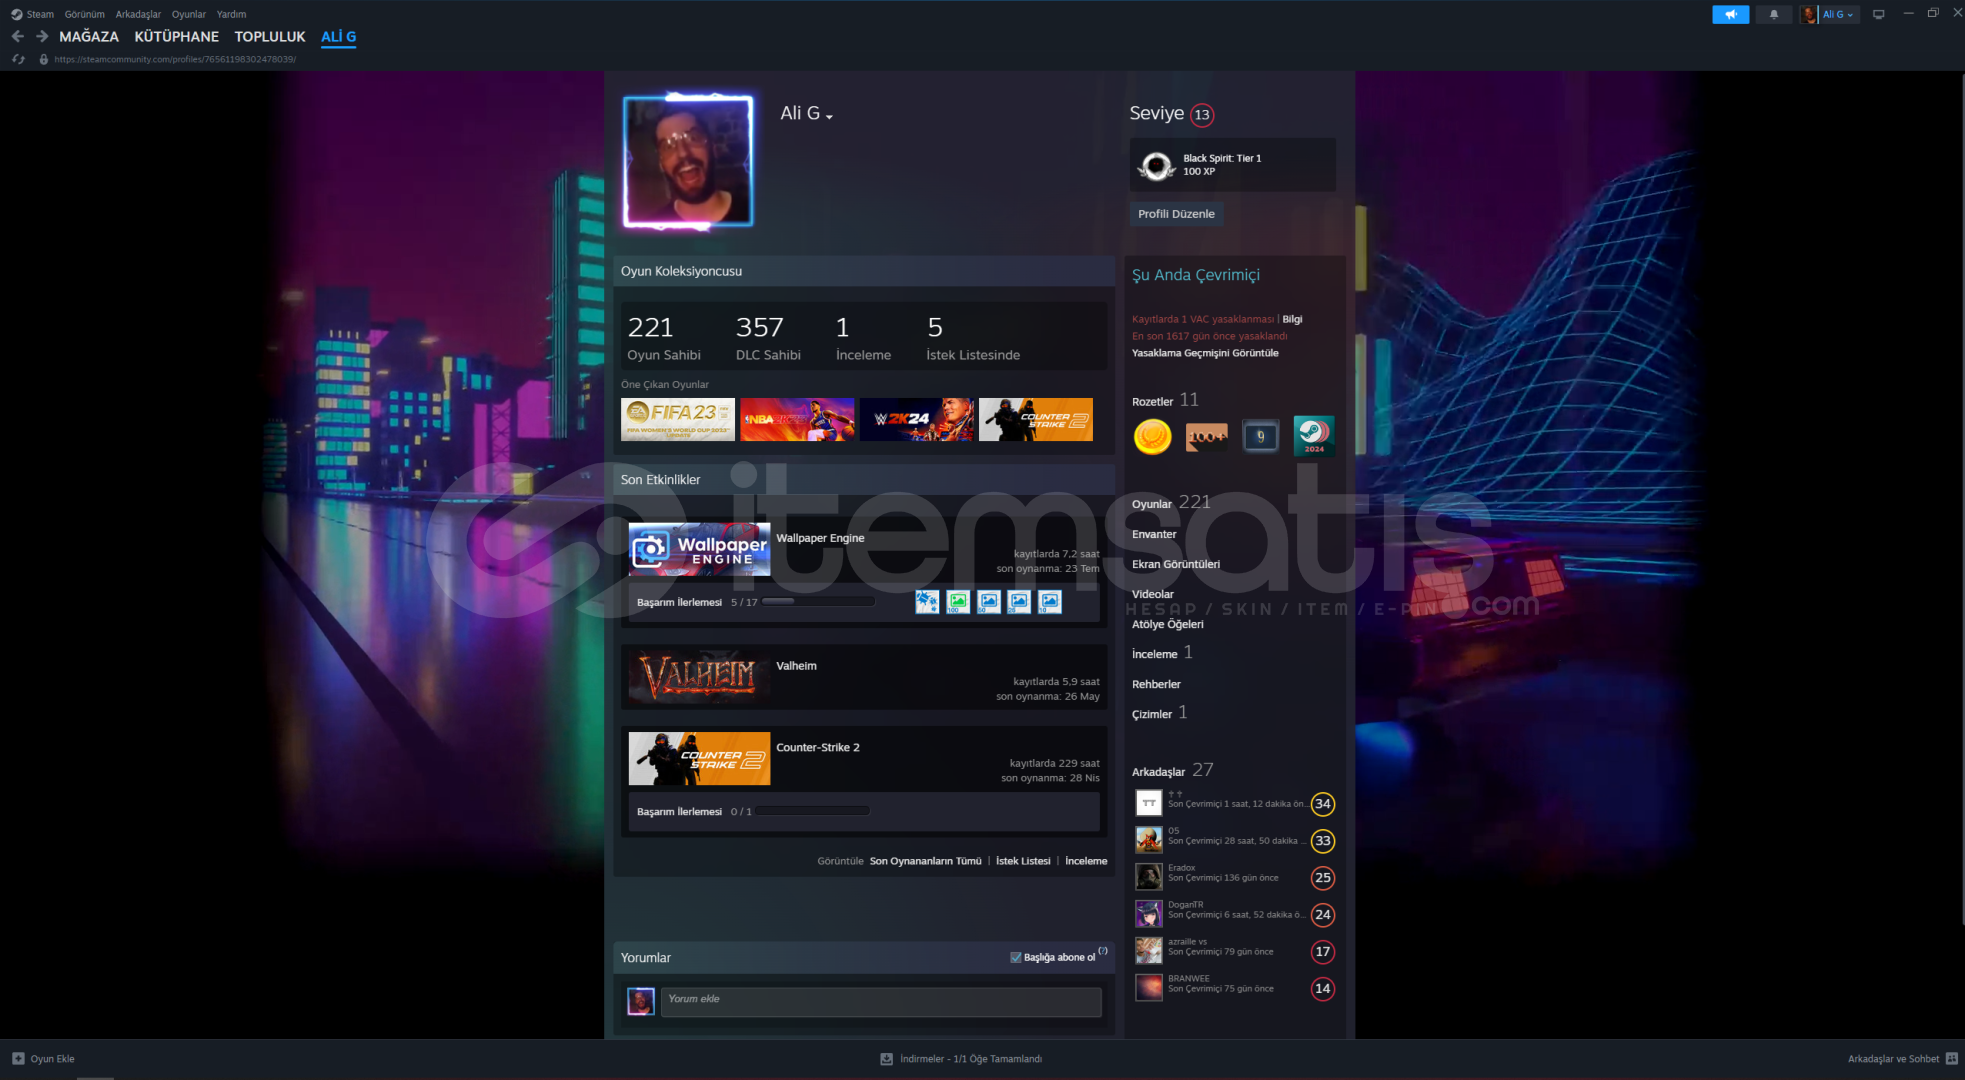The image size is (1965, 1080).
Task: Switch to Big Picture mode icon
Action: pos(1878,14)
